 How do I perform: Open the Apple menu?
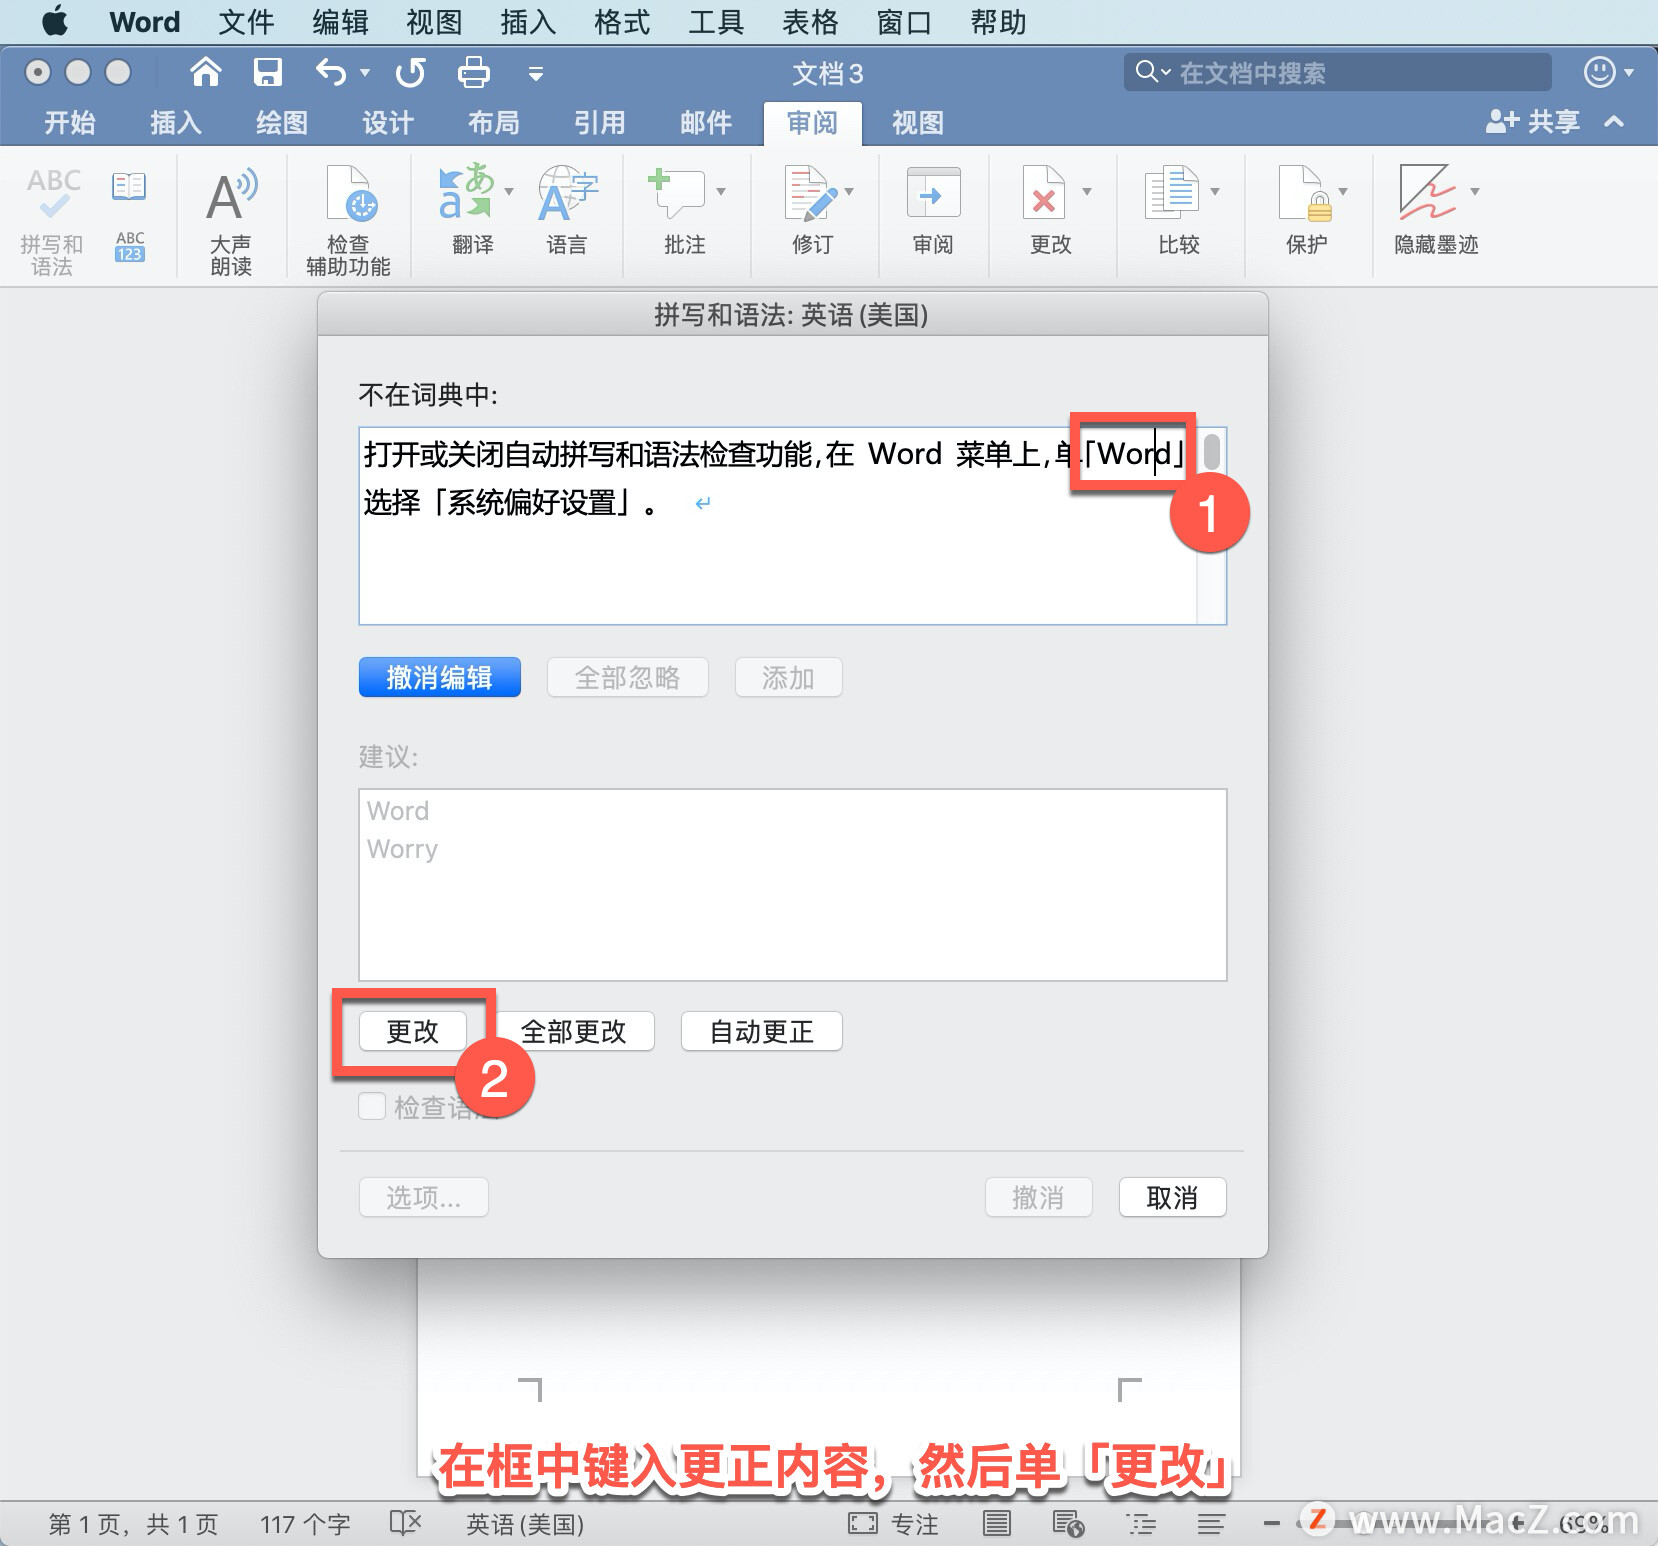click(x=55, y=21)
